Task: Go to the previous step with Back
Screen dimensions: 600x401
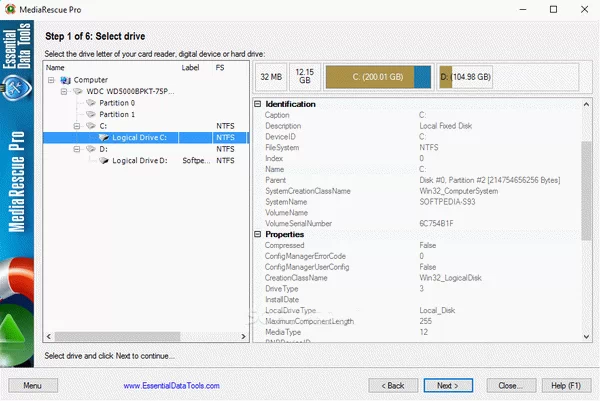Action: (x=393, y=385)
